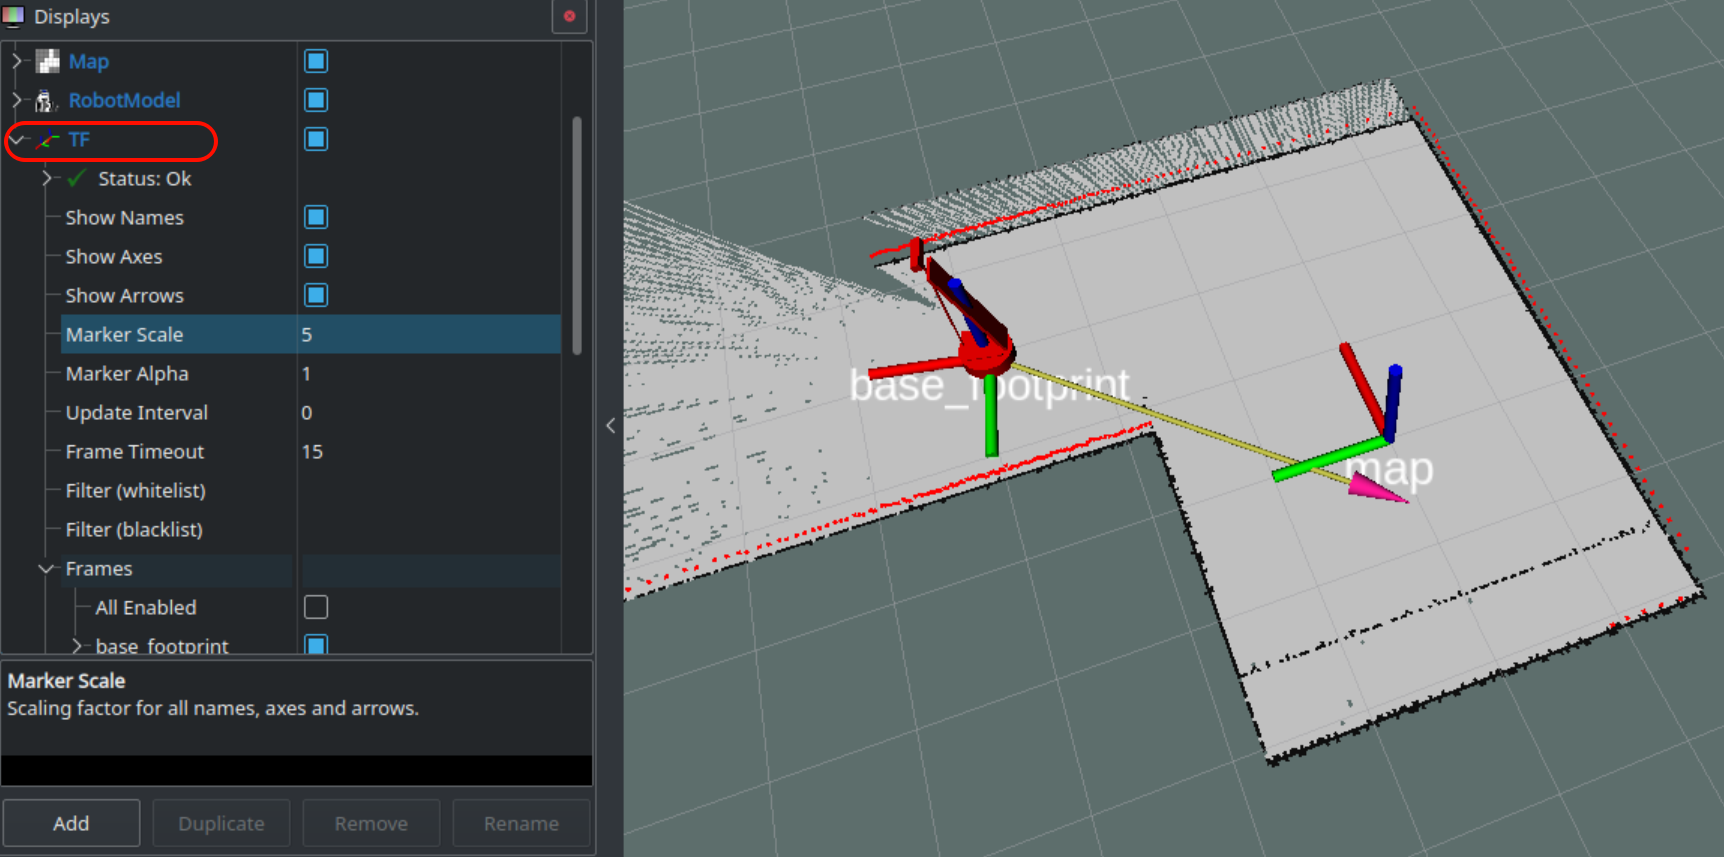The height and width of the screenshot is (857, 1724).
Task: Collapse the Frames section
Action: 46,569
